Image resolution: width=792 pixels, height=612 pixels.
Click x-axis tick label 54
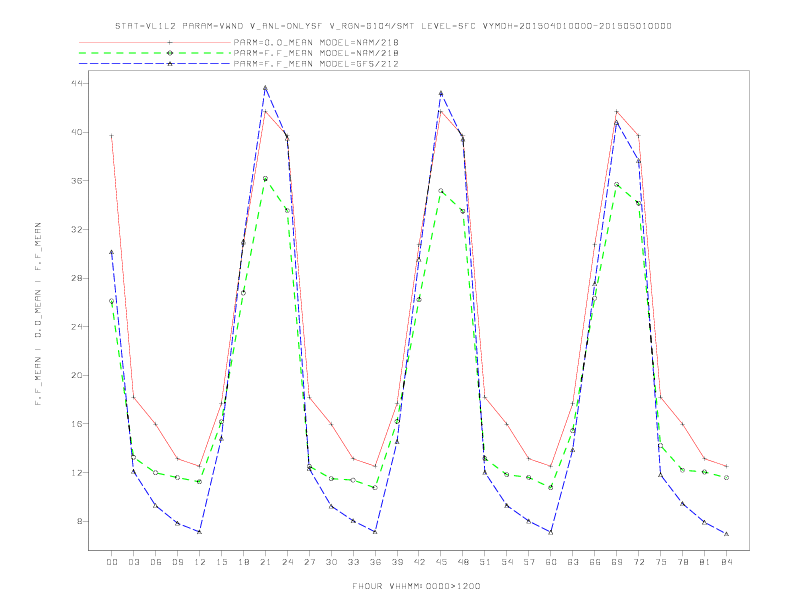click(x=507, y=562)
